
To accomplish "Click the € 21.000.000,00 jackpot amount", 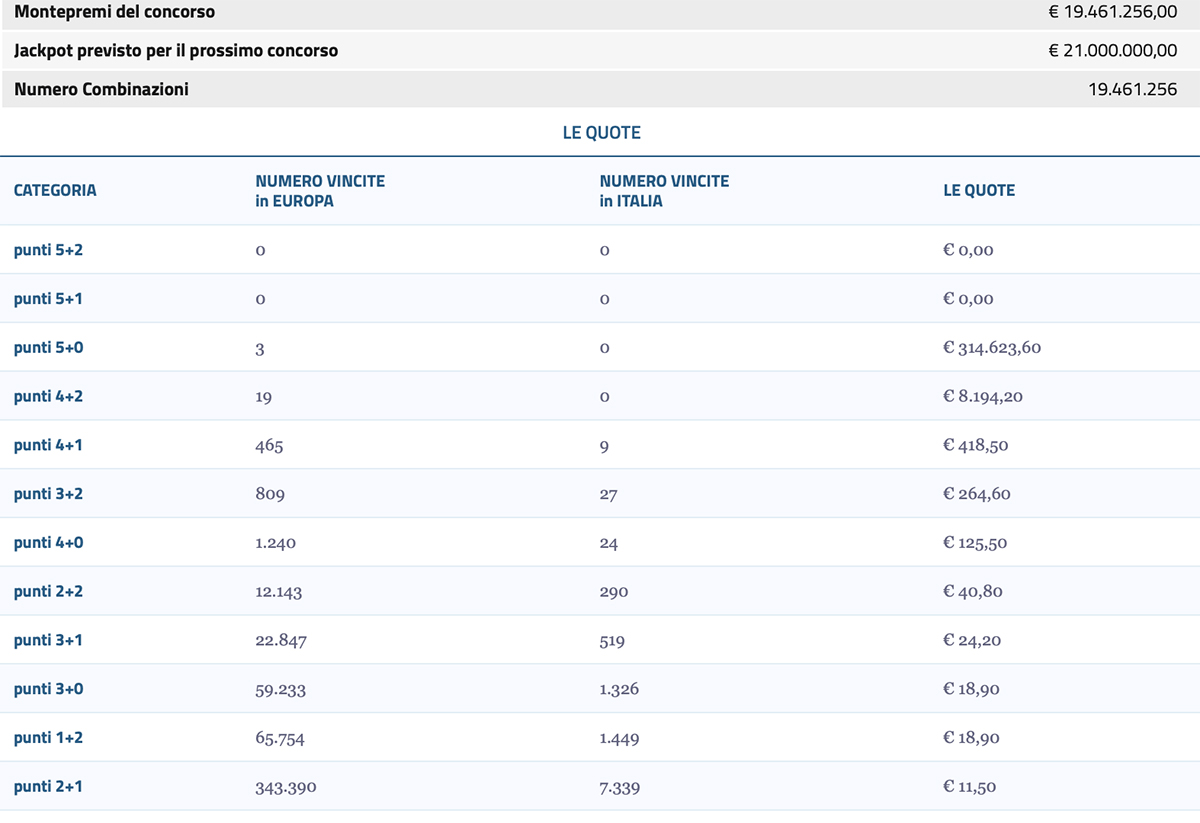I will coord(1112,50).
